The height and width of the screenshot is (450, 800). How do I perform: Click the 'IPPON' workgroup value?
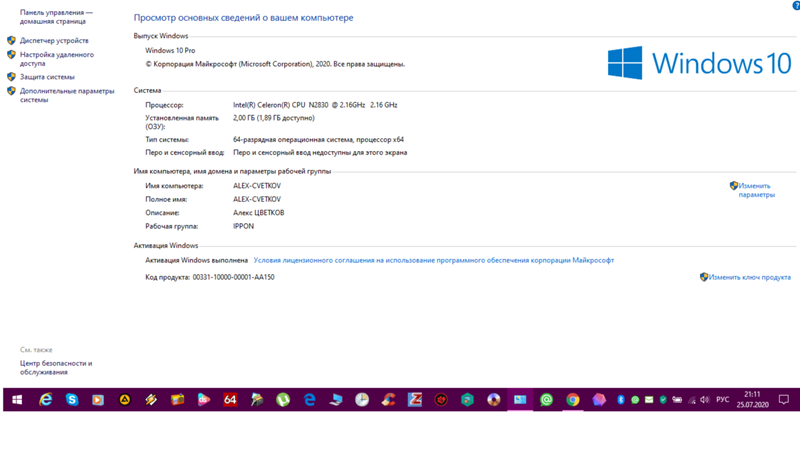click(x=243, y=227)
